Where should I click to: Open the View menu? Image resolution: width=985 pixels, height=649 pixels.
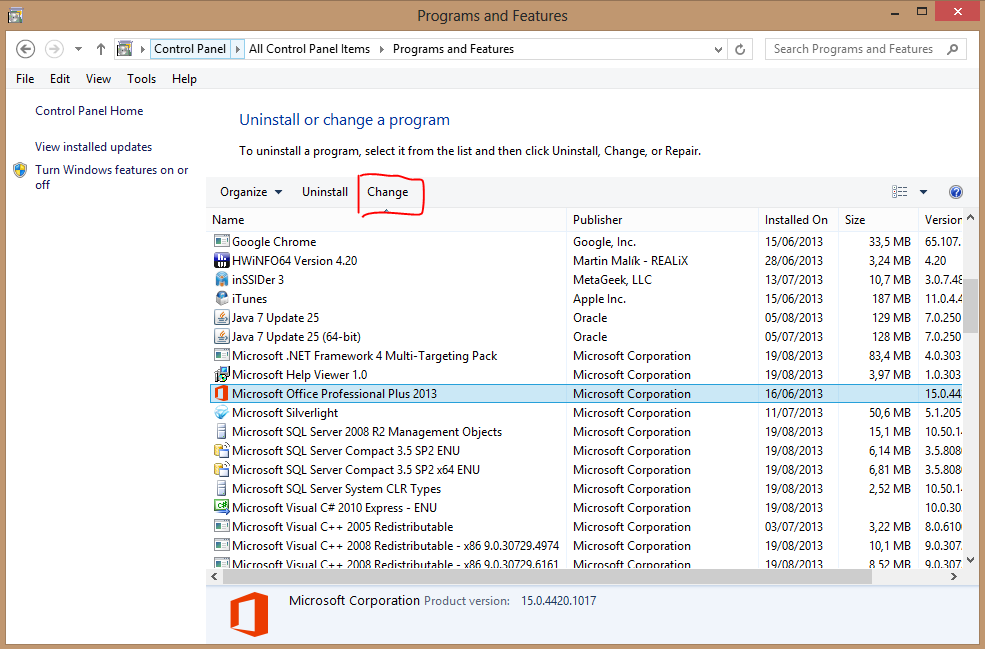coord(98,79)
